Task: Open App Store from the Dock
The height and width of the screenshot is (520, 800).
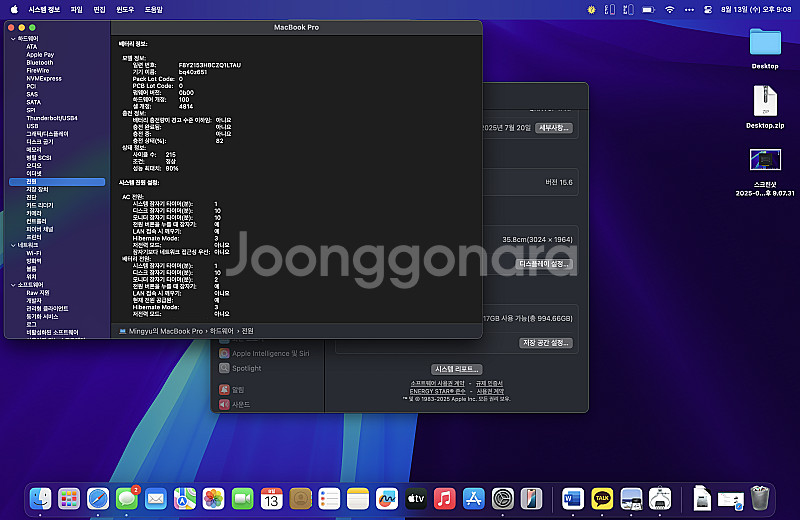Action: coord(473,499)
